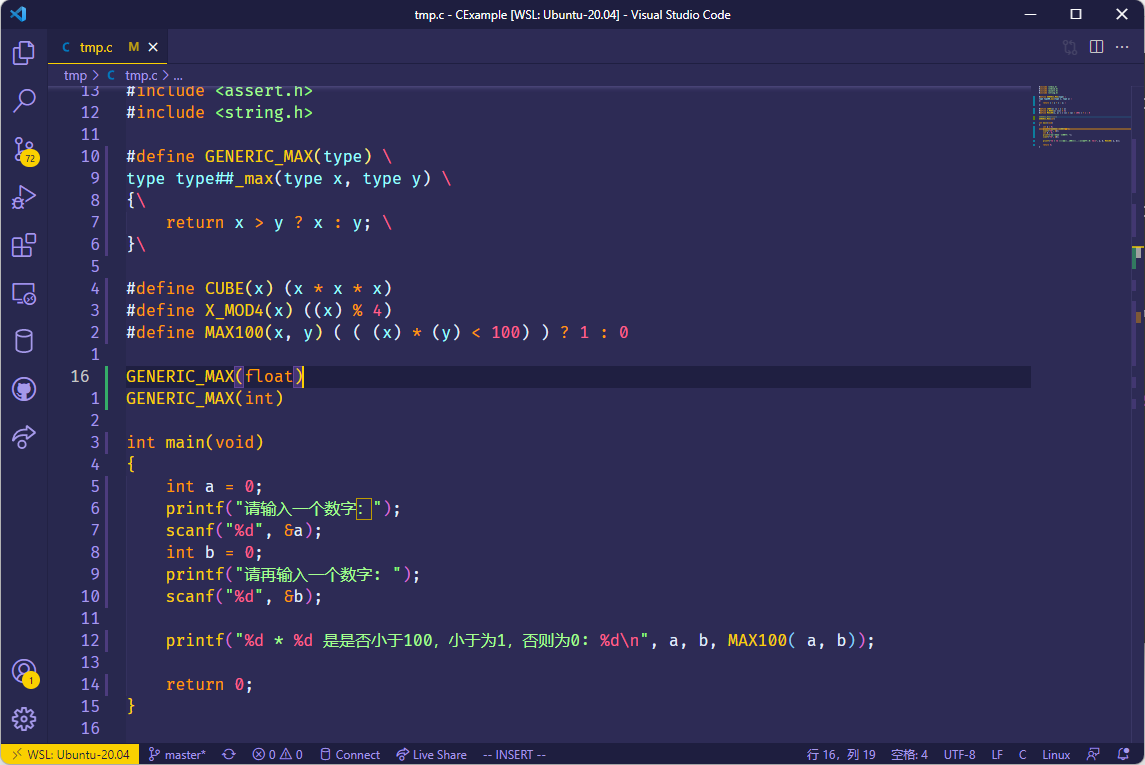Open the Explorer view icon

(x=24, y=52)
